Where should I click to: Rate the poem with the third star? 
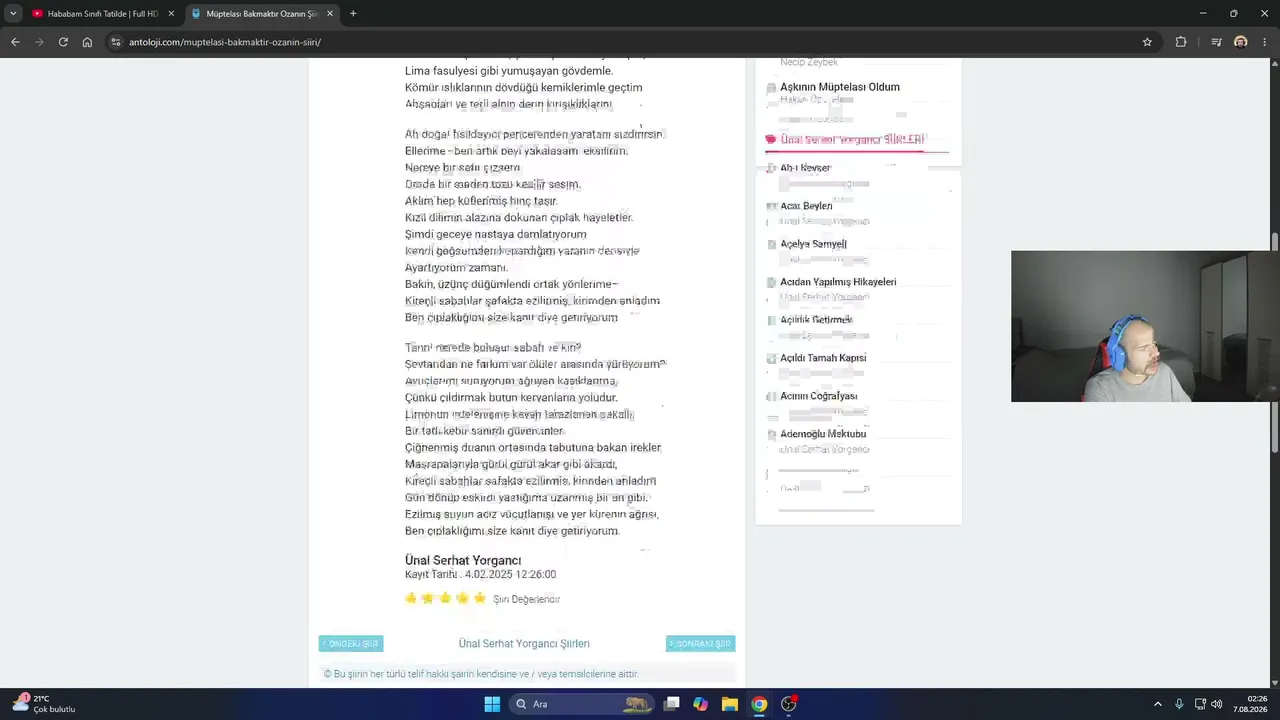445,598
